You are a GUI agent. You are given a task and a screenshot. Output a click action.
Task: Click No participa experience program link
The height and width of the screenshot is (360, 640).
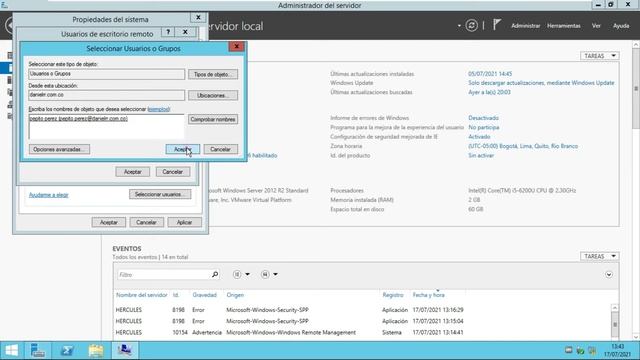(484, 127)
